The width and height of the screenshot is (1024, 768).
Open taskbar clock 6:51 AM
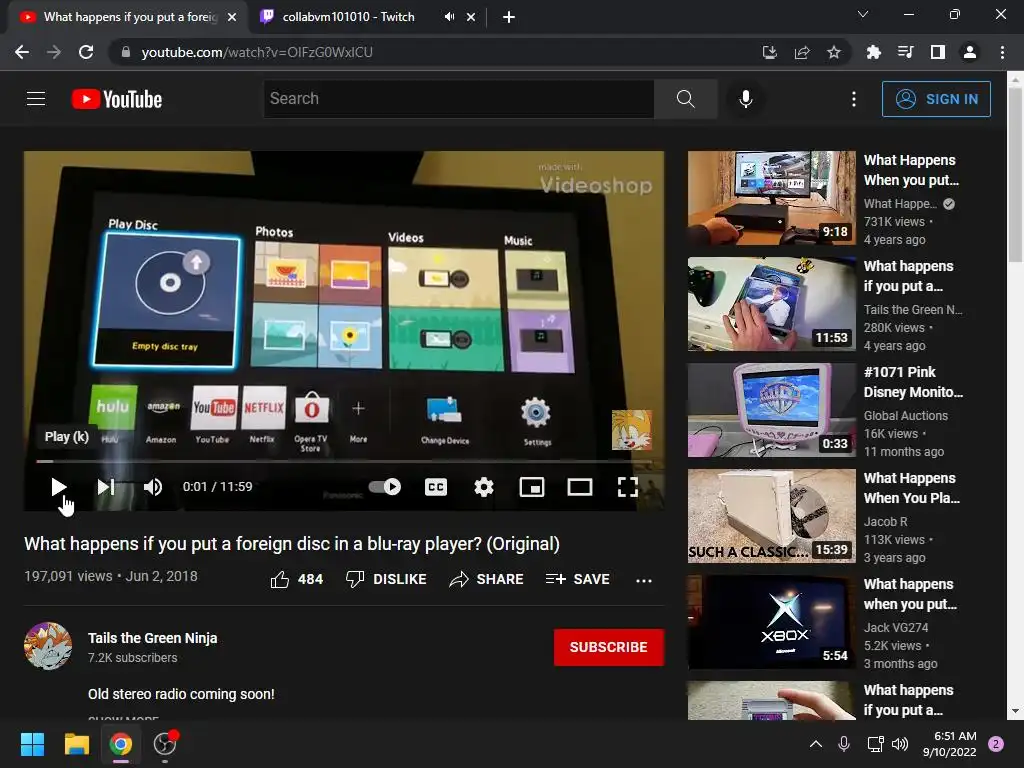pos(949,744)
